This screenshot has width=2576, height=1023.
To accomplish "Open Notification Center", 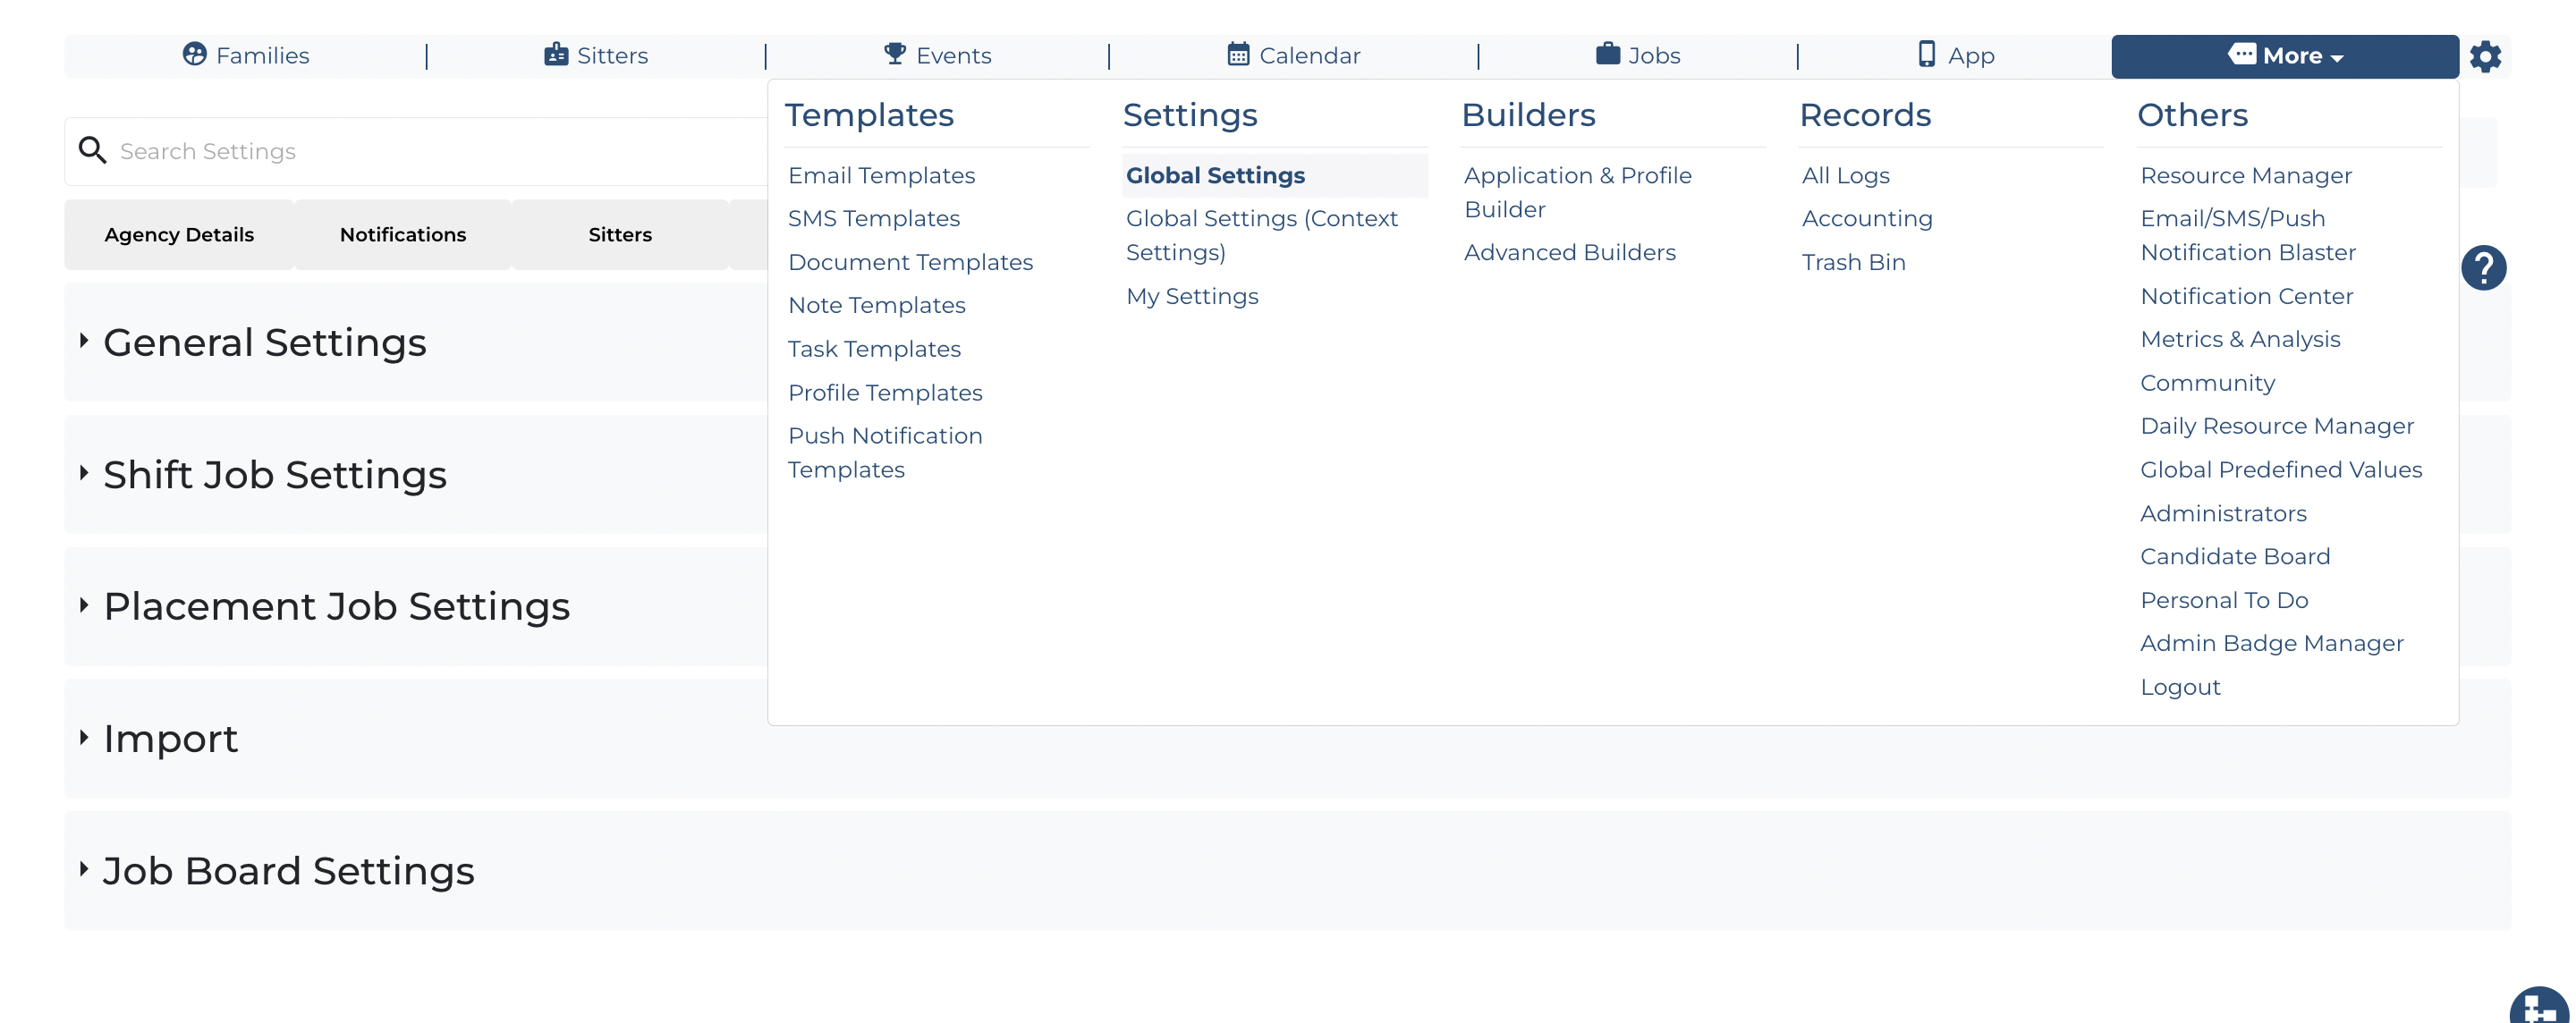I will [2246, 297].
